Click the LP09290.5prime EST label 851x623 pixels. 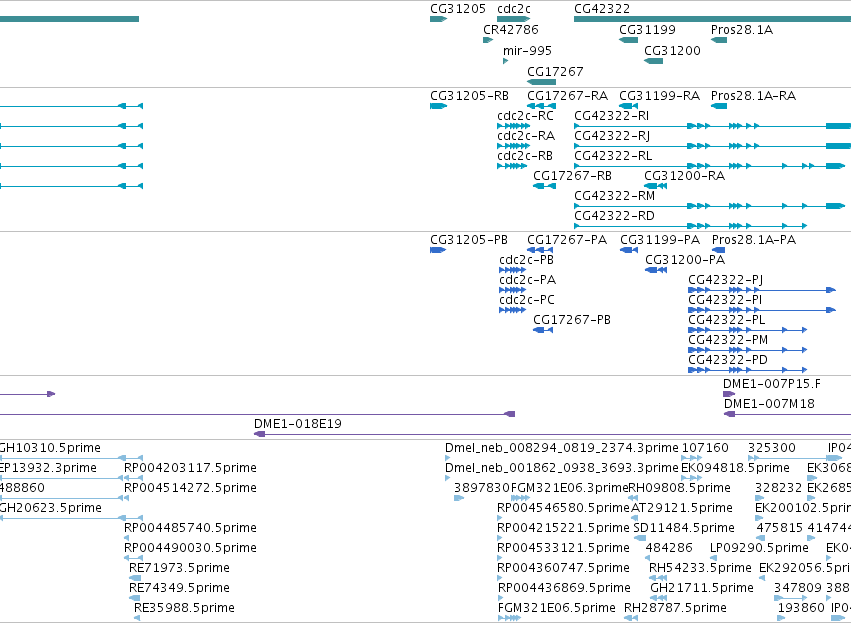pyautogui.click(x=759, y=548)
